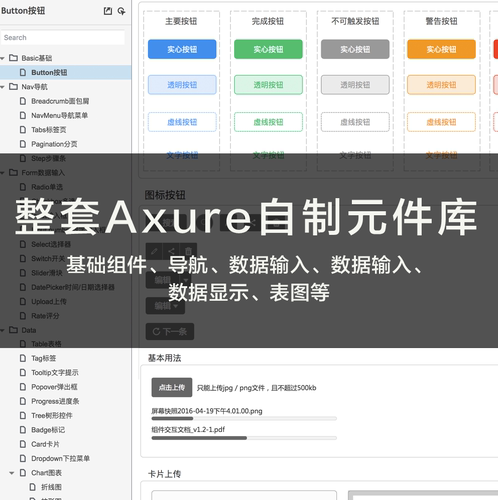Click the page icon beside Tooltip文字提示
The height and width of the screenshot is (500, 498).
23,373
